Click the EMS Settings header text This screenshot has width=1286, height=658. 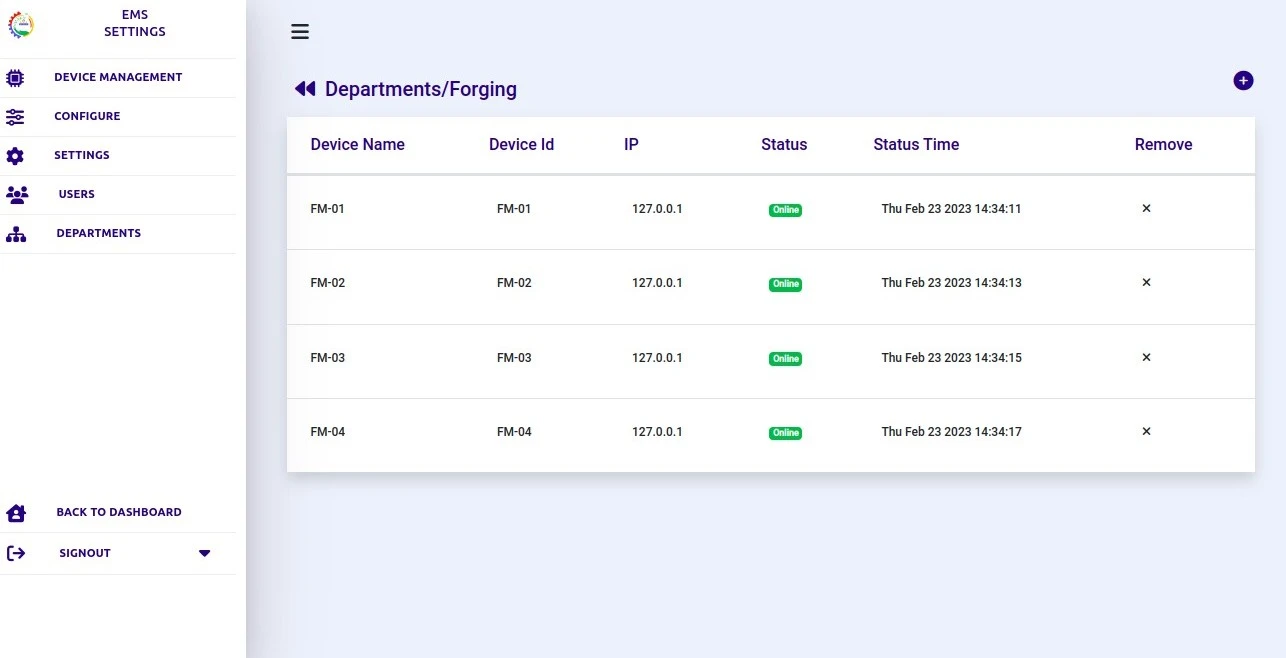coord(135,23)
